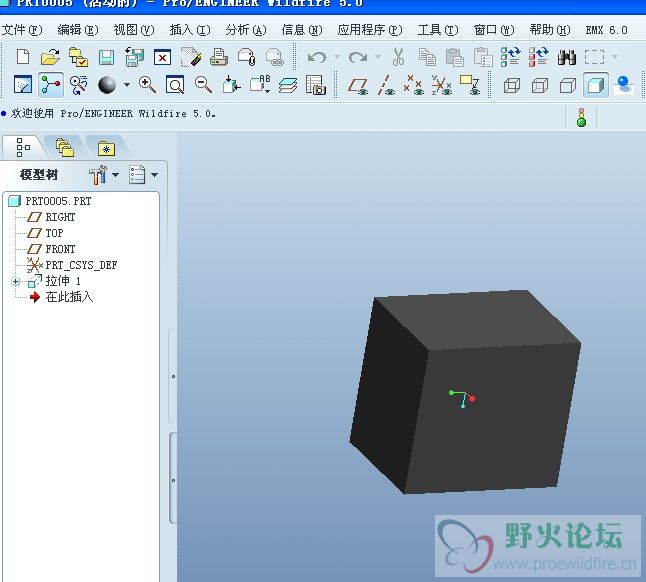
Task: Click the dashed selection box icon
Action: [595, 57]
